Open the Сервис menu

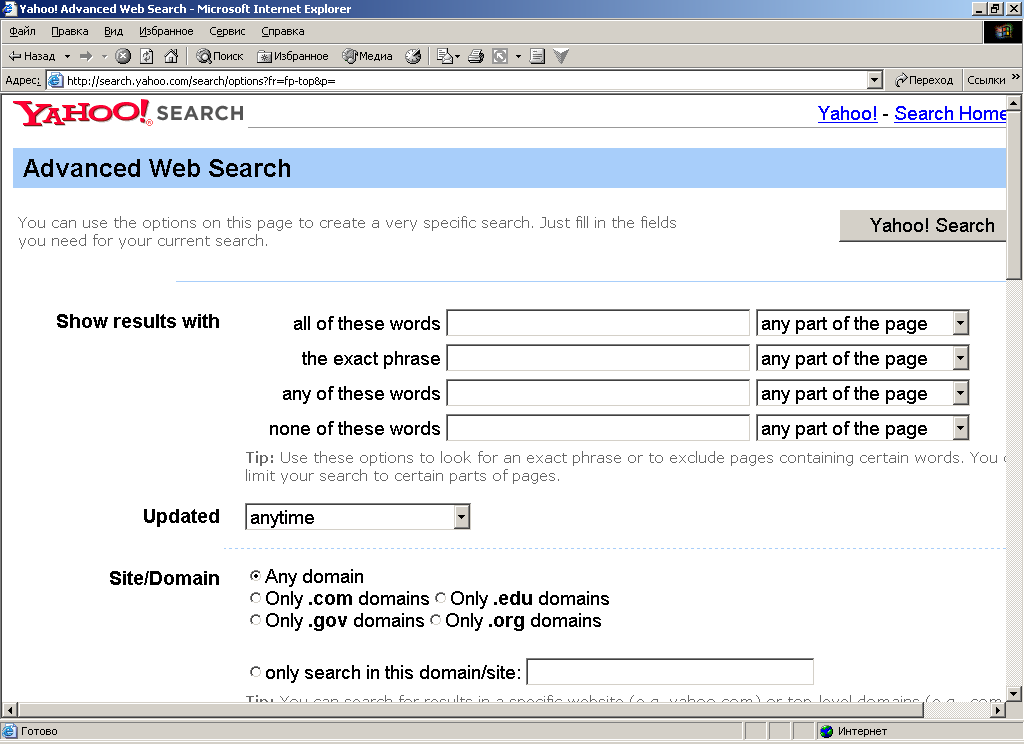(x=227, y=31)
